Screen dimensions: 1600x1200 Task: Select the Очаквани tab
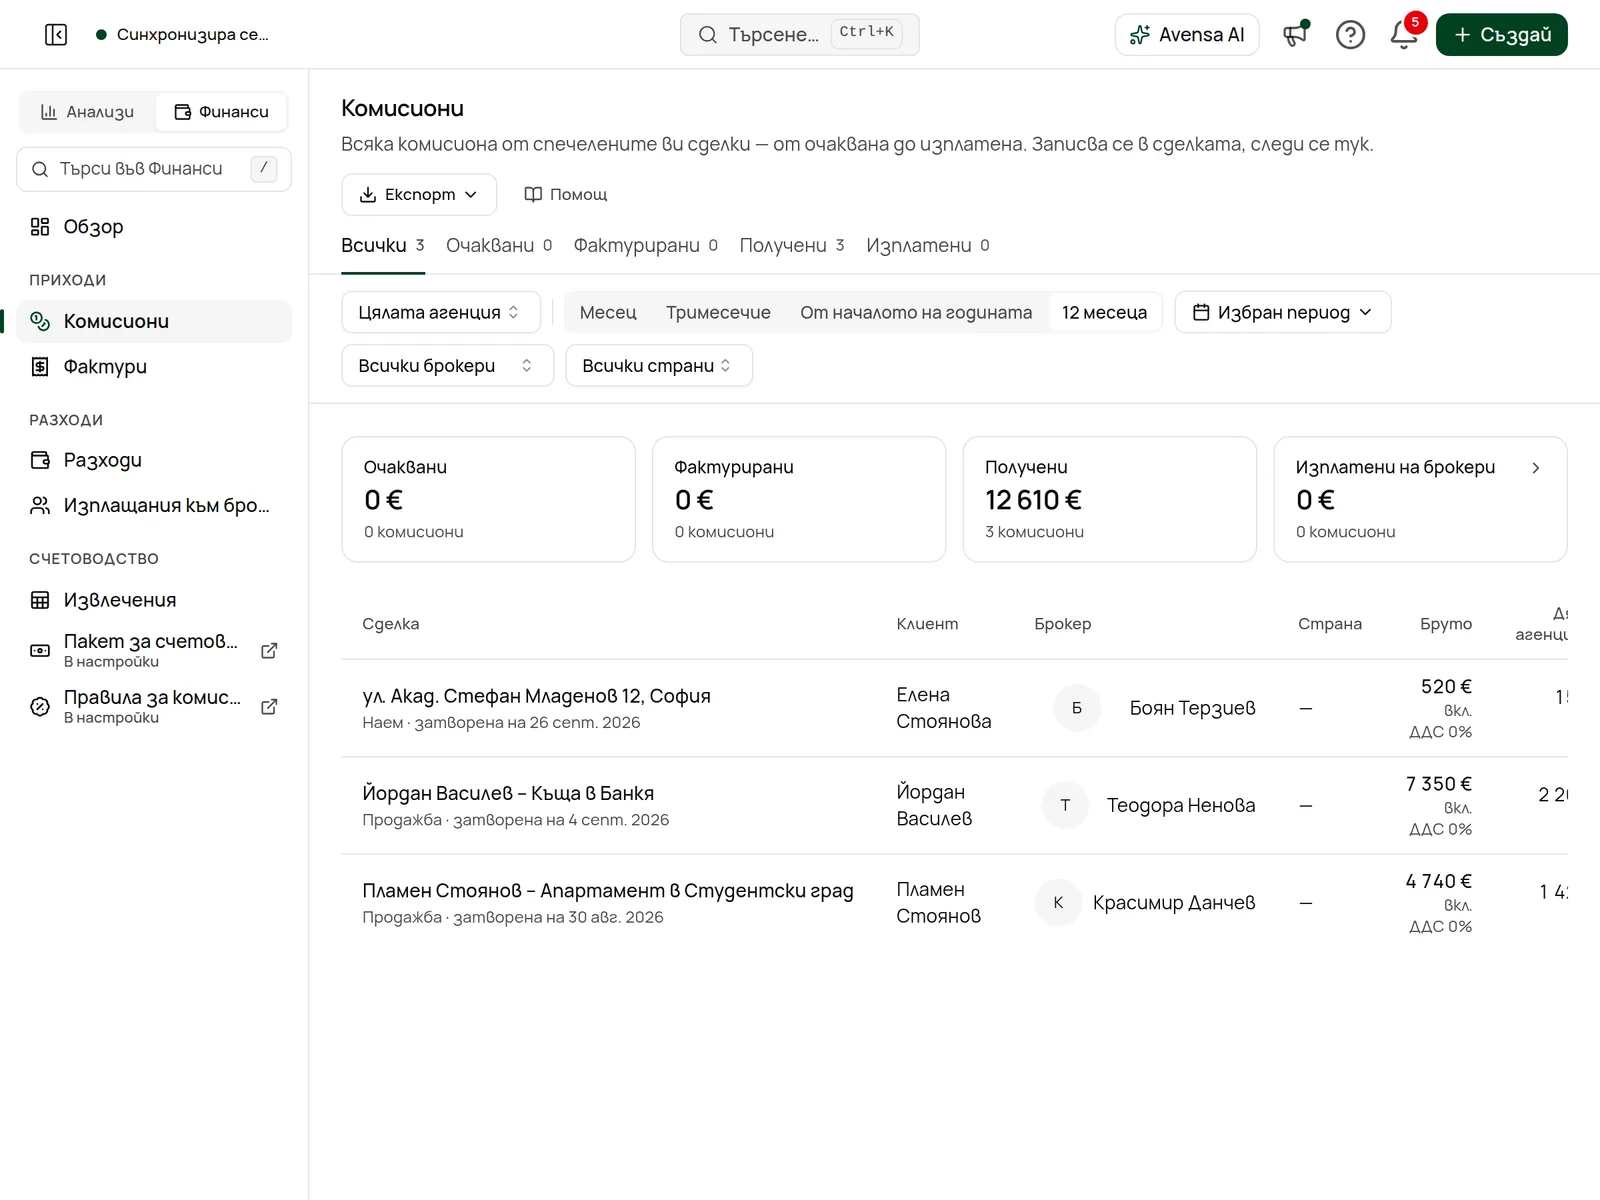(x=499, y=246)
